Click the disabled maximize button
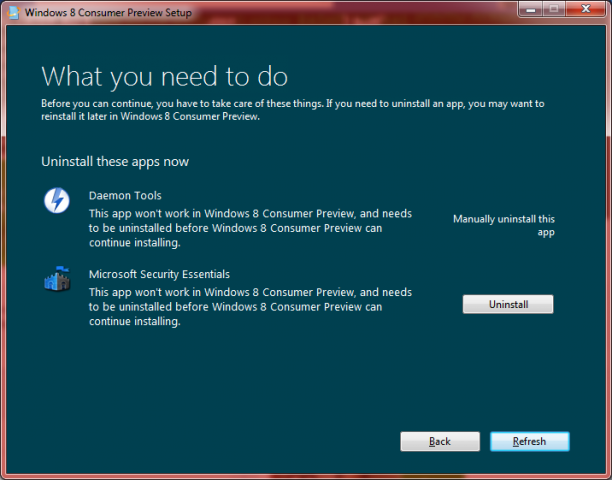This screenshot has height=480, width=612. click(x=554, y=9)
